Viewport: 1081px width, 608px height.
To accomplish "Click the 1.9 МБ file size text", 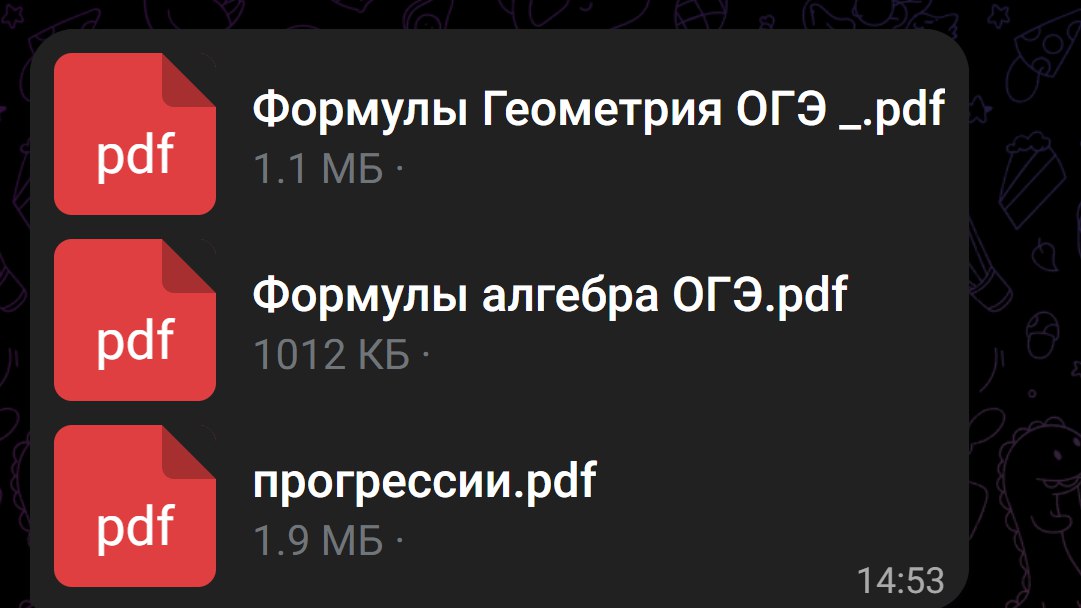I will 318,541.
